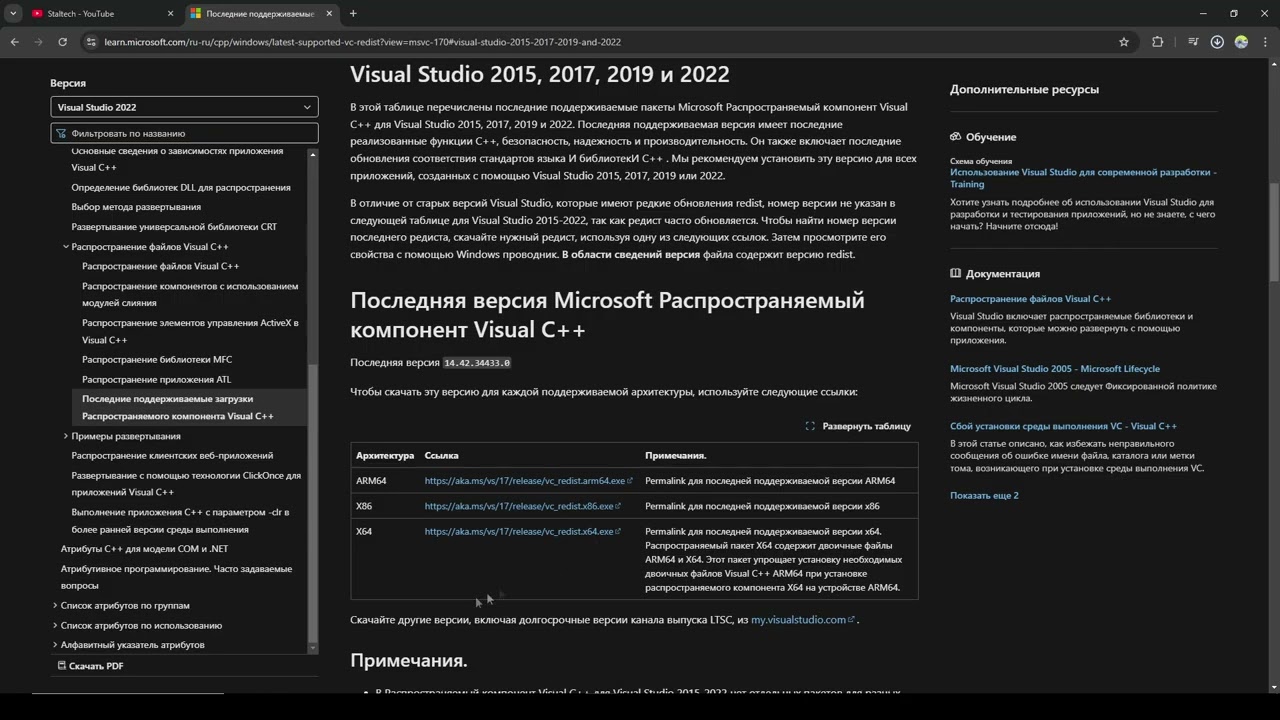Open the browser extensions menu
The image size is (1280, 720).
(1158, 42)
